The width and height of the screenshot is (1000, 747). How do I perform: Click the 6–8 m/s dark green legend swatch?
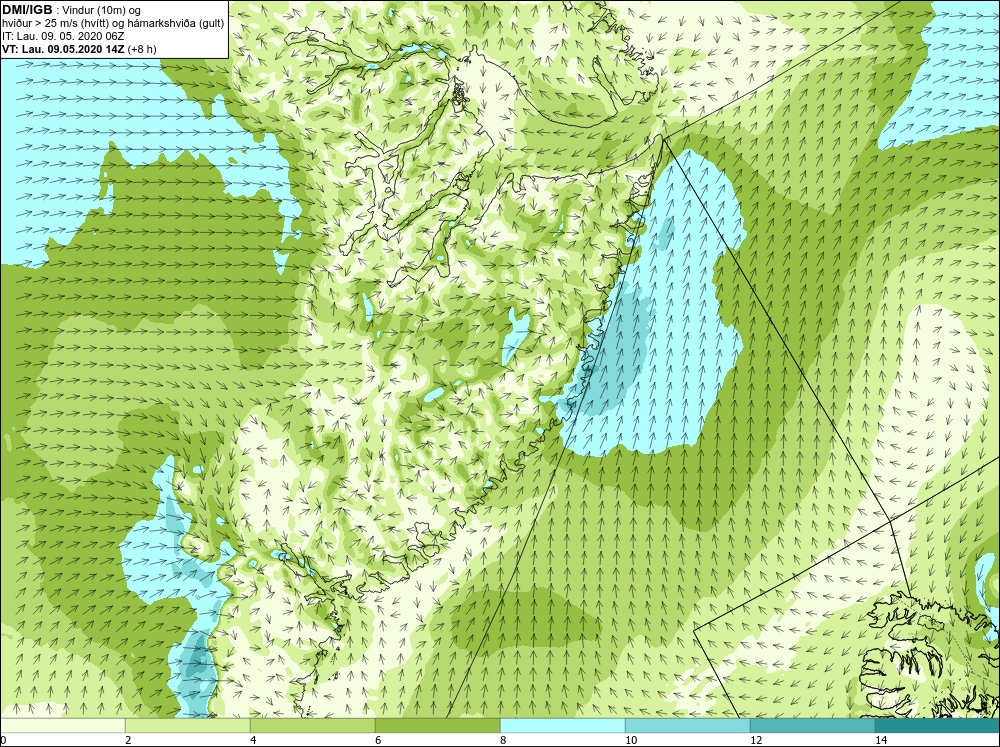pyautogui.click(x=438, y=726)
